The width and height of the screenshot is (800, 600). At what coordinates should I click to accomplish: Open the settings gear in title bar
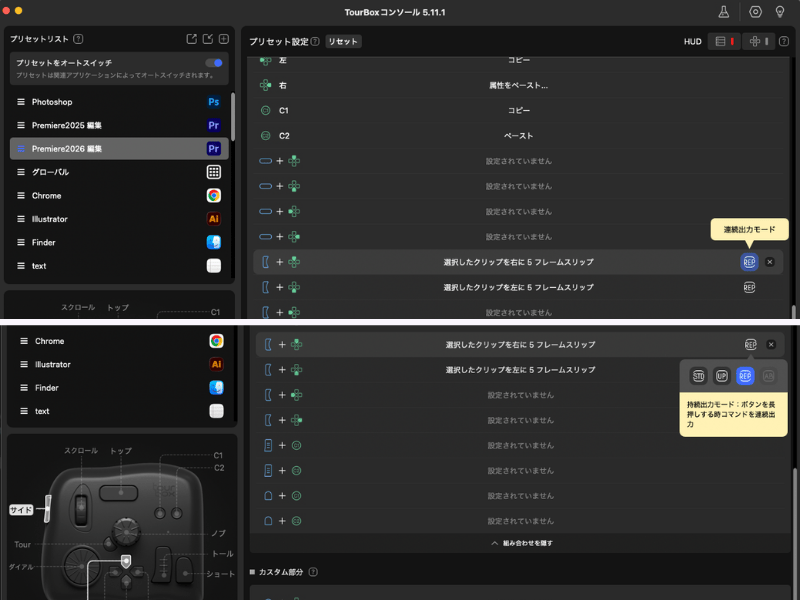point(756,12)
